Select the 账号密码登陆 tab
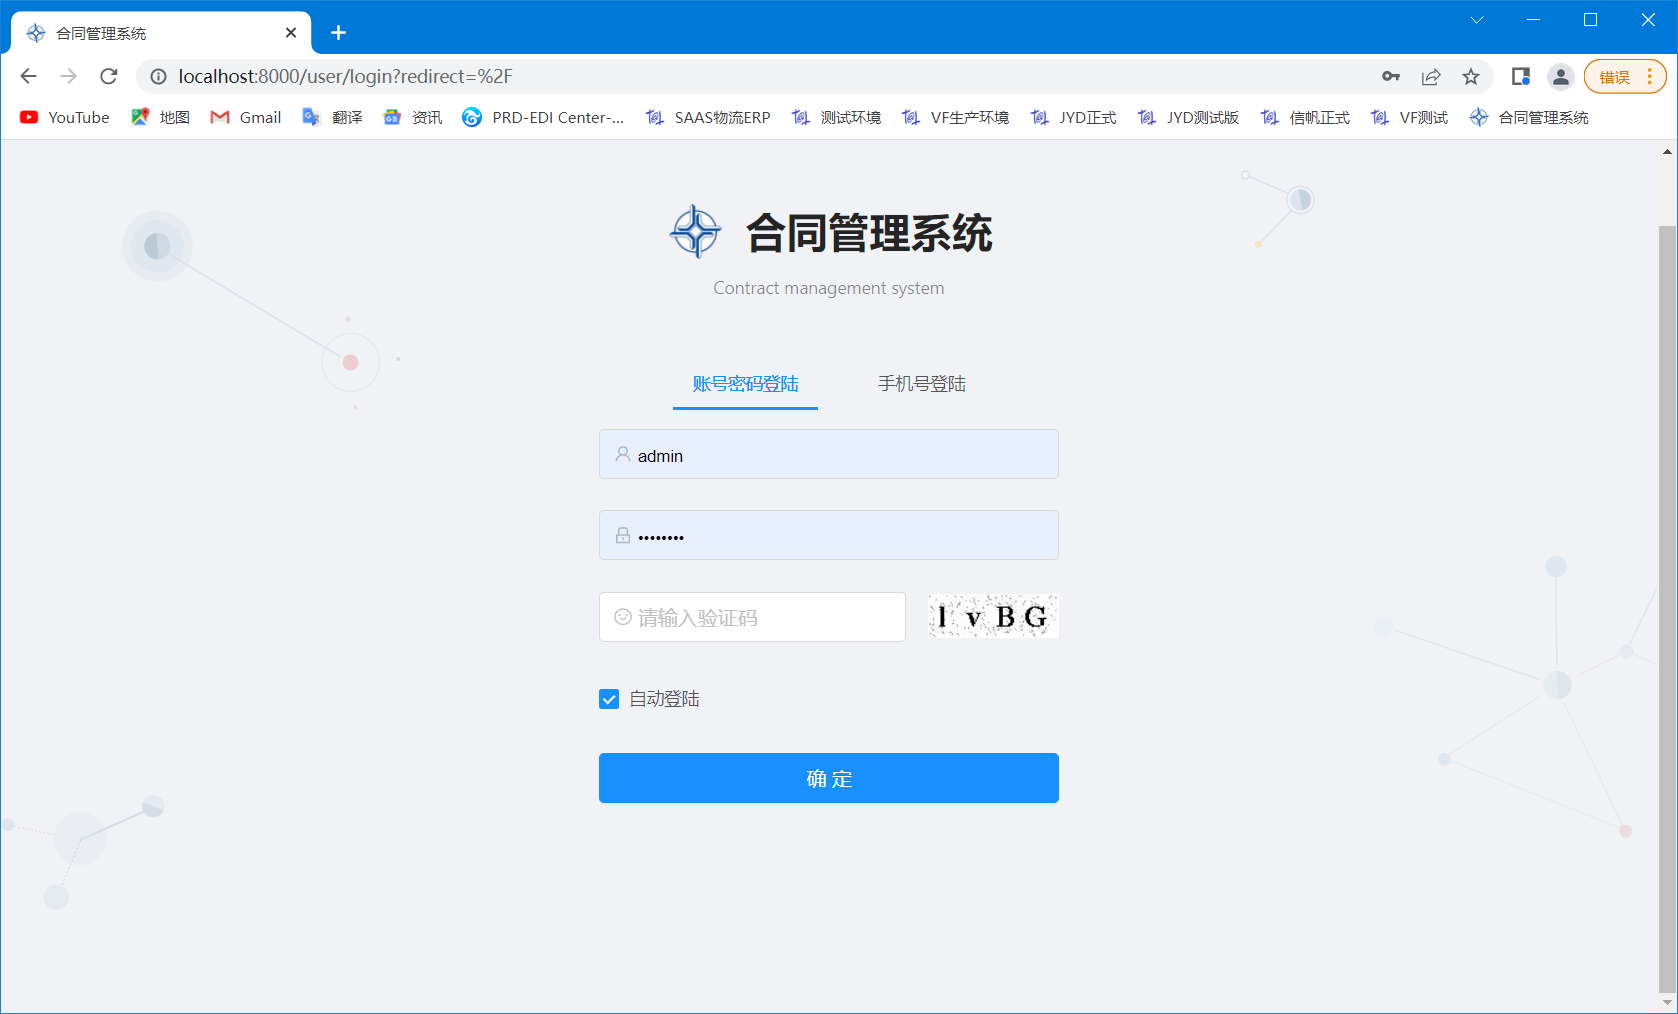1678x1014 pixels. [x=745, y=384]
